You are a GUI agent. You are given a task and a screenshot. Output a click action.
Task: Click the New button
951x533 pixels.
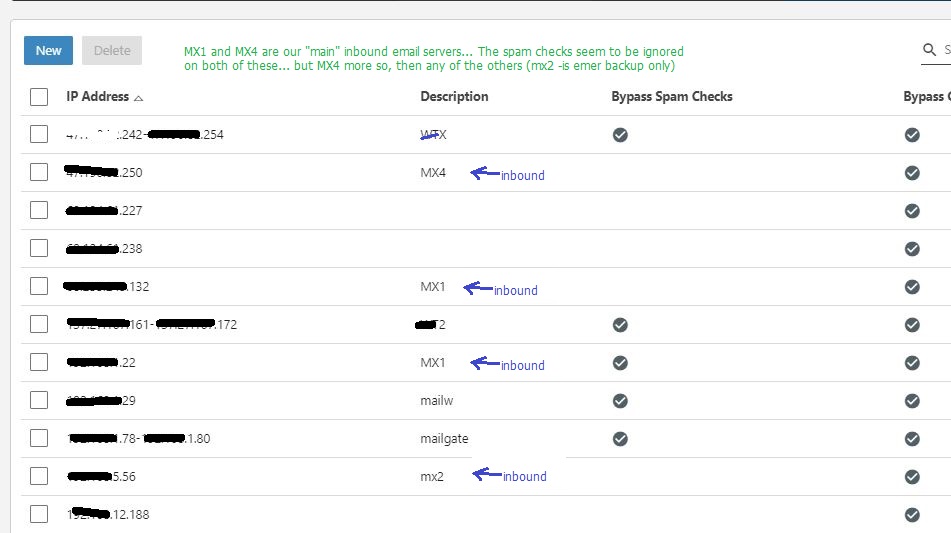pyautogui.click(x=48, y=51)
